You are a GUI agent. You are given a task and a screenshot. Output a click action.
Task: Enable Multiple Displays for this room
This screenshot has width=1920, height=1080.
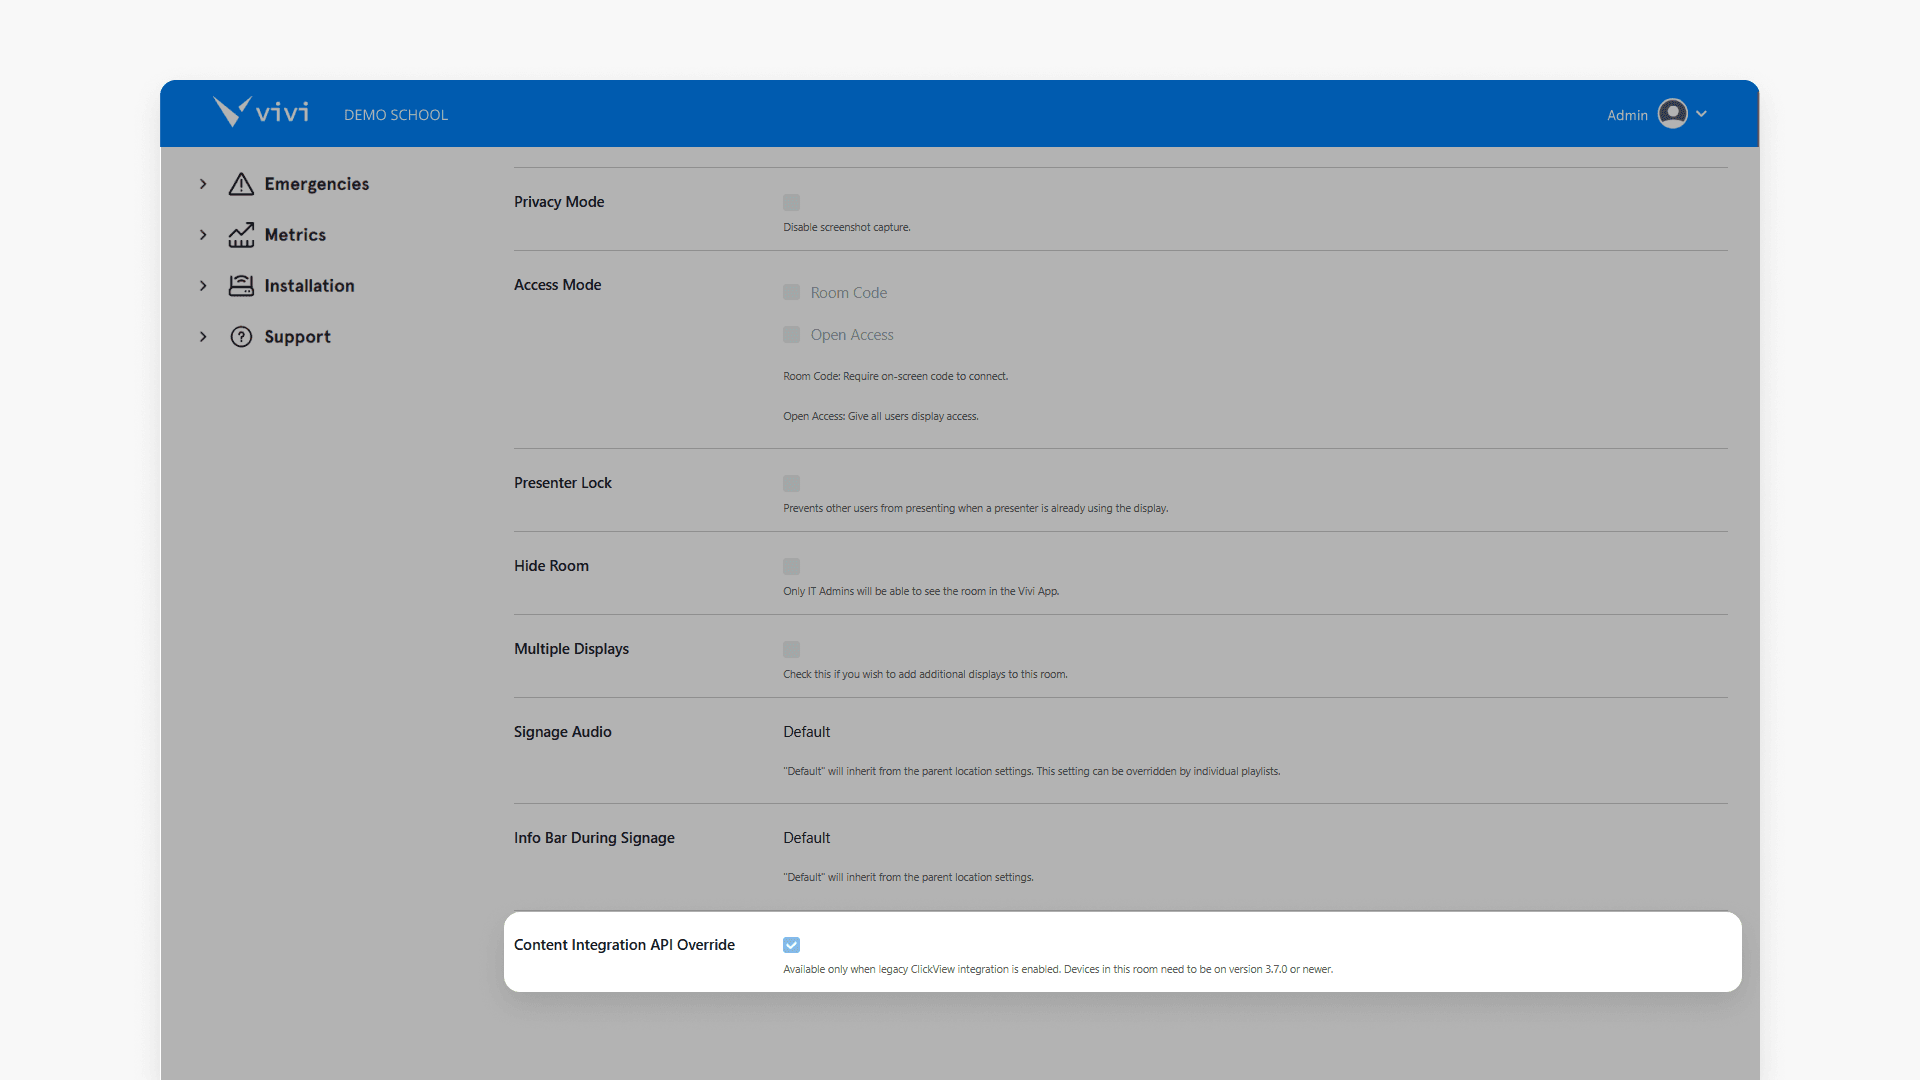tap(791, 649)
